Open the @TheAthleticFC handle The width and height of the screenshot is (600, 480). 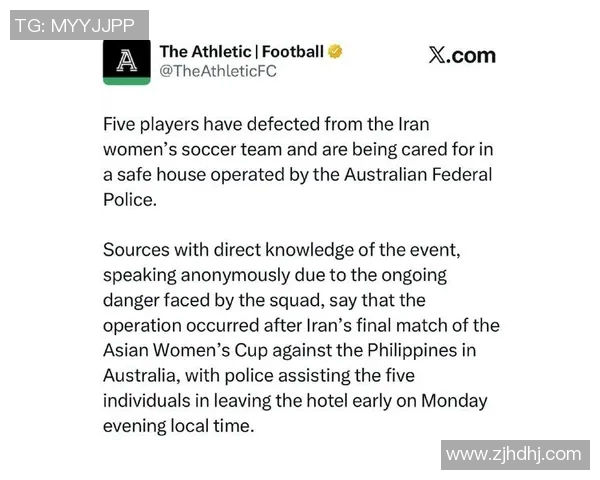click(x=217, y=71)
